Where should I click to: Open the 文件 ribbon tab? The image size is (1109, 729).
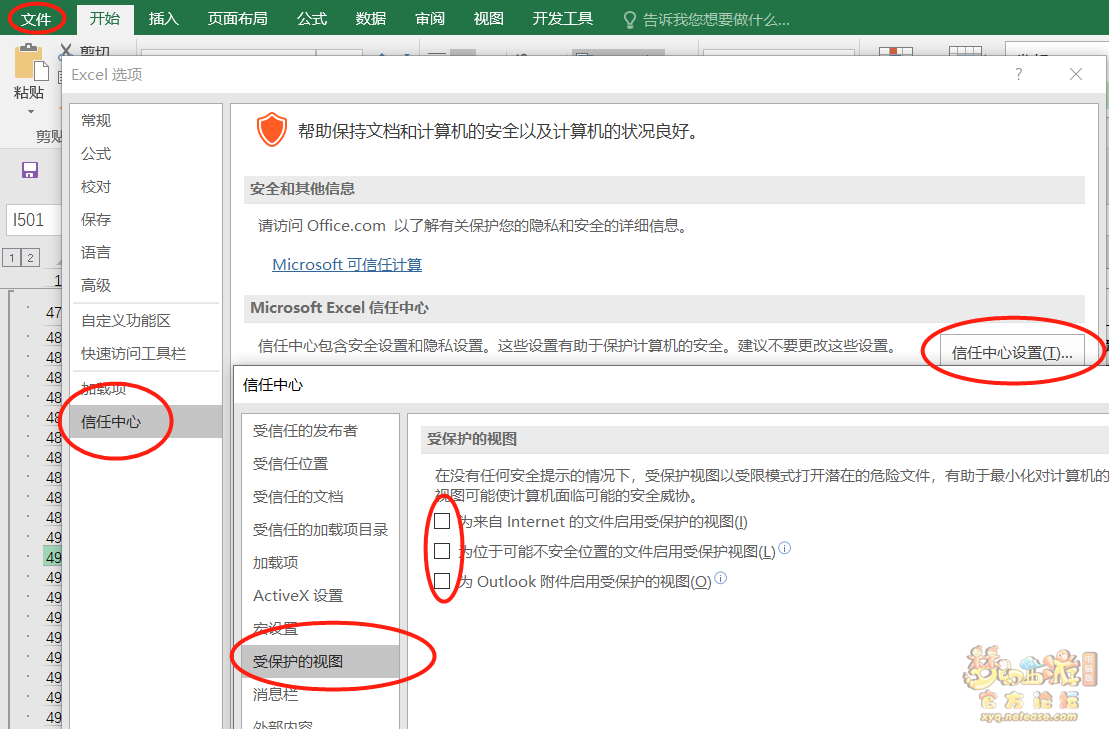point(35,19)
